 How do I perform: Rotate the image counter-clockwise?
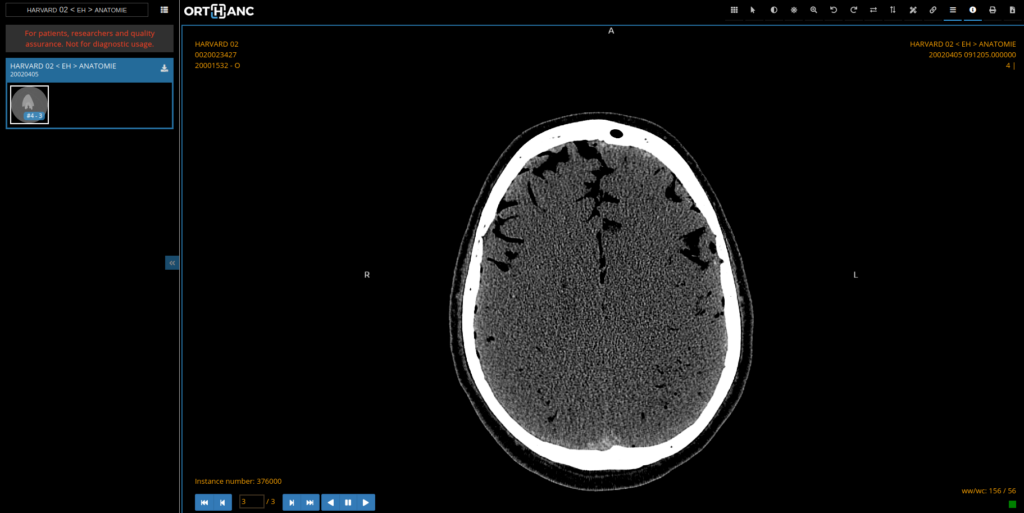pos(833,10)
